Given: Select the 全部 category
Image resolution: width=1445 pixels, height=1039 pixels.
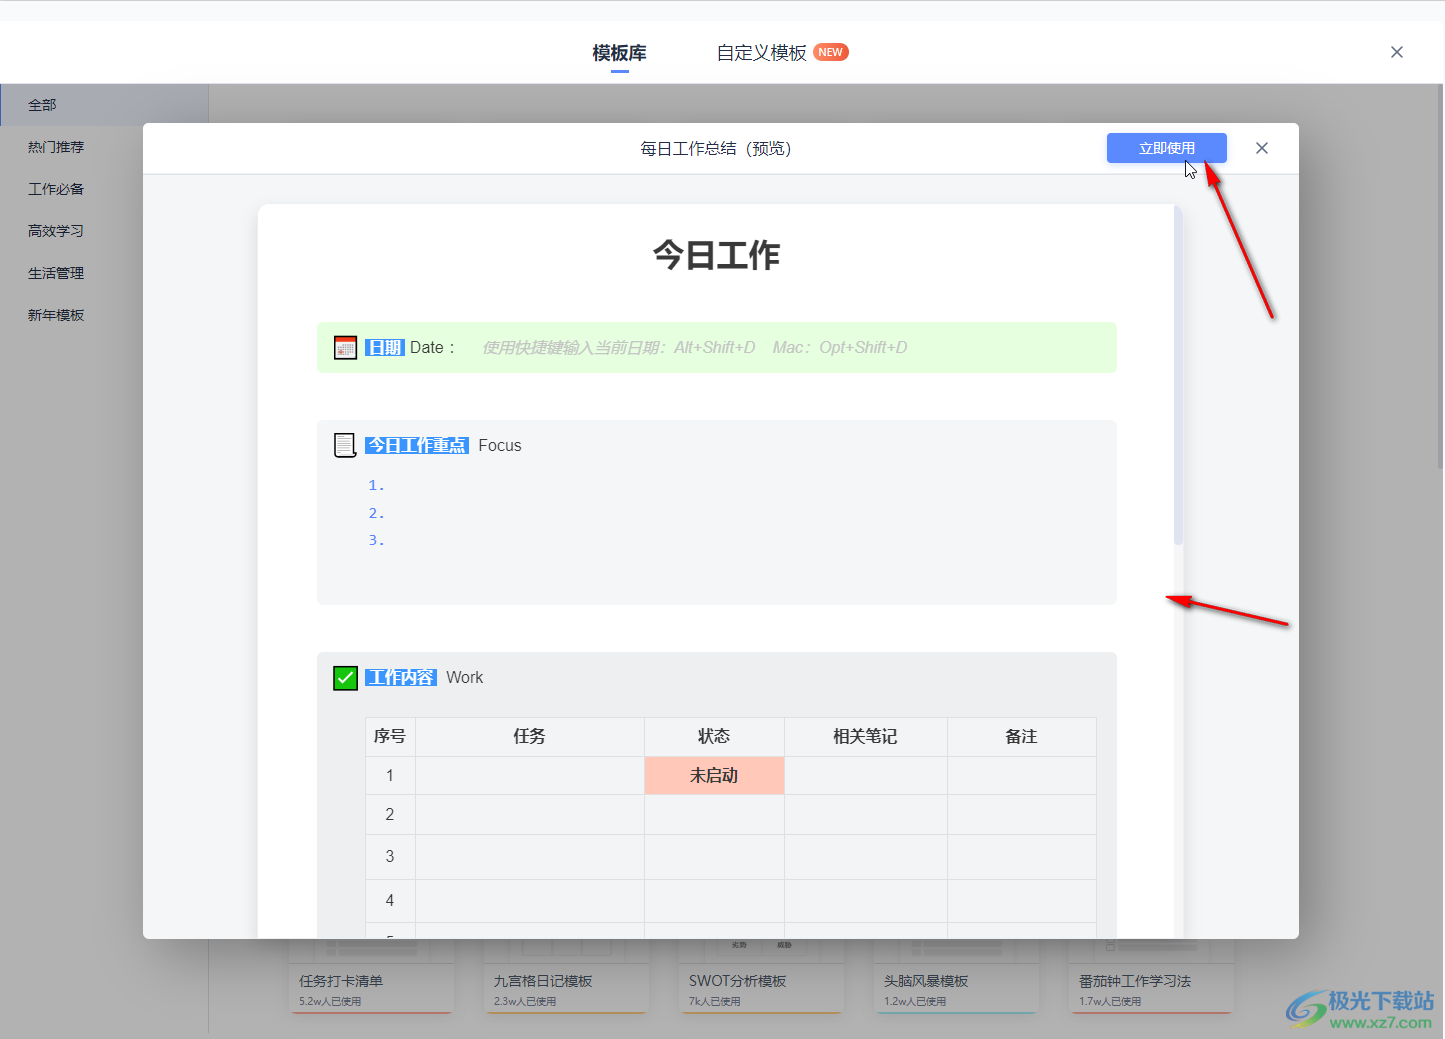Looking at the screenshot, I should [x=104, y=105].
